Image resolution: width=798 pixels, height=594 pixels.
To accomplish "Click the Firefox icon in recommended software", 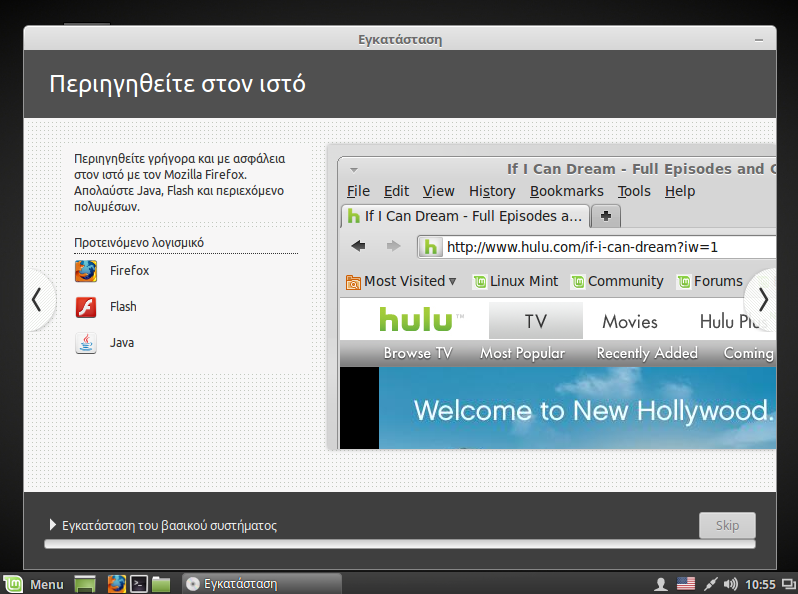I will pos(86,271).
